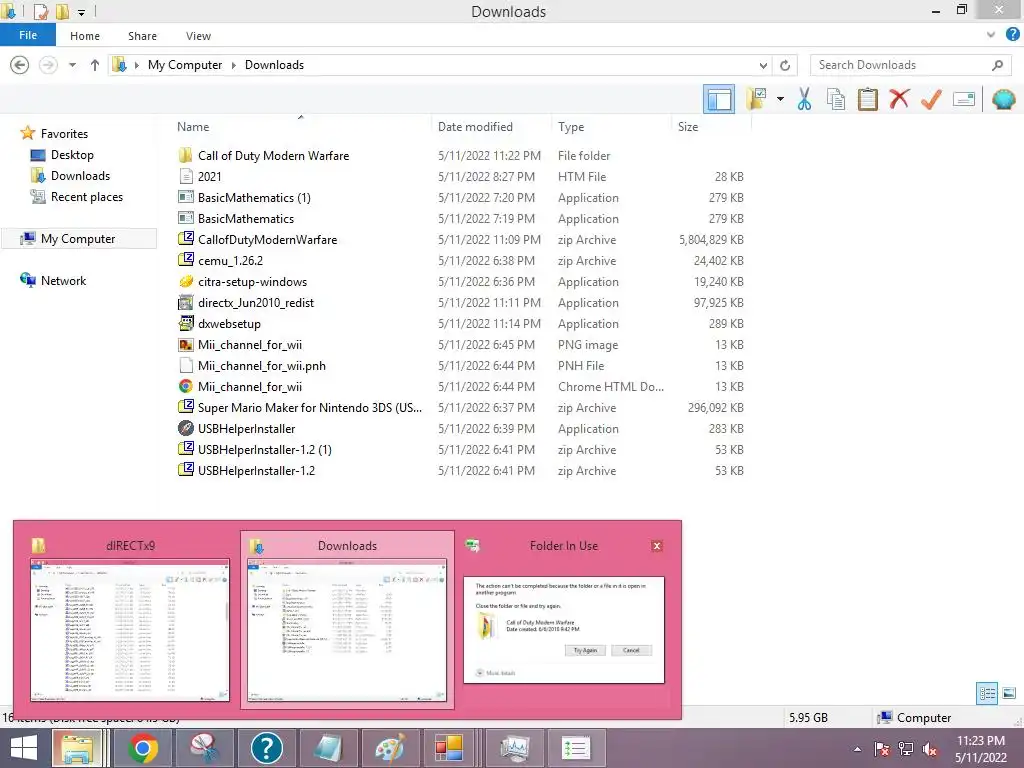Select the cemu_1.26.2 zip file

230,261
